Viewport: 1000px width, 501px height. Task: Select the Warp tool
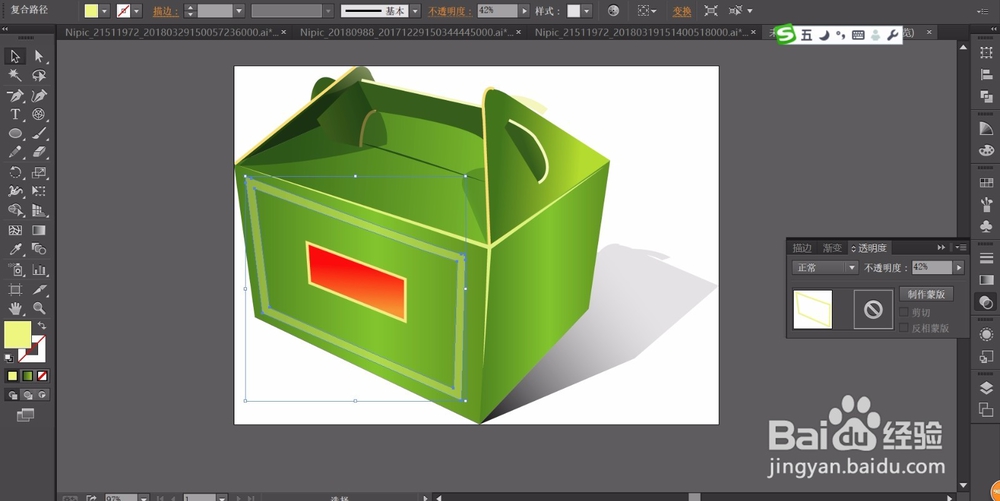(x=15, y=191)
